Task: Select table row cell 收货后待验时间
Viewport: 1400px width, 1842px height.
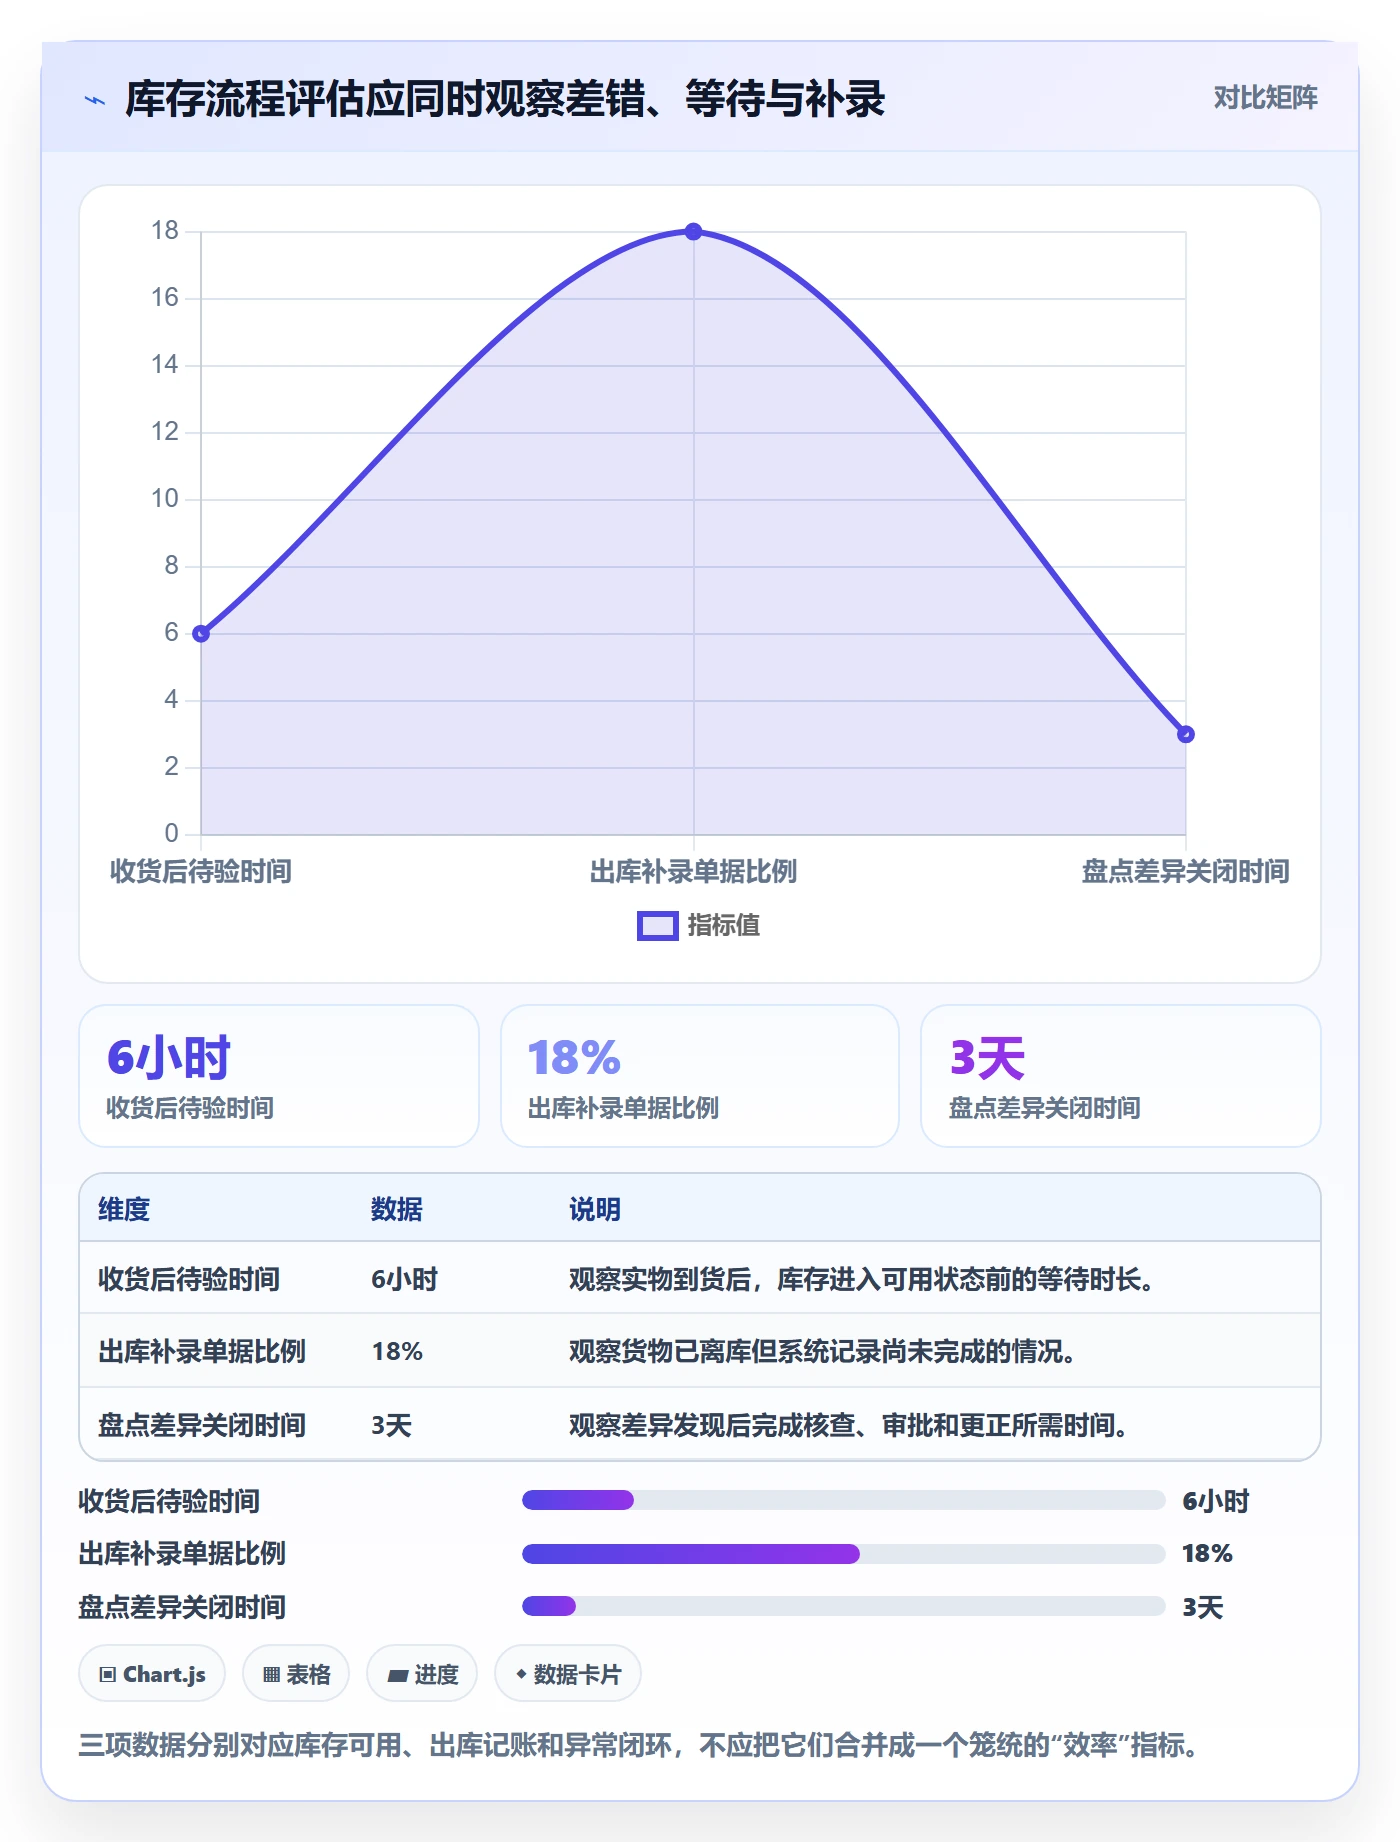Action: [x=189, y=1279]
